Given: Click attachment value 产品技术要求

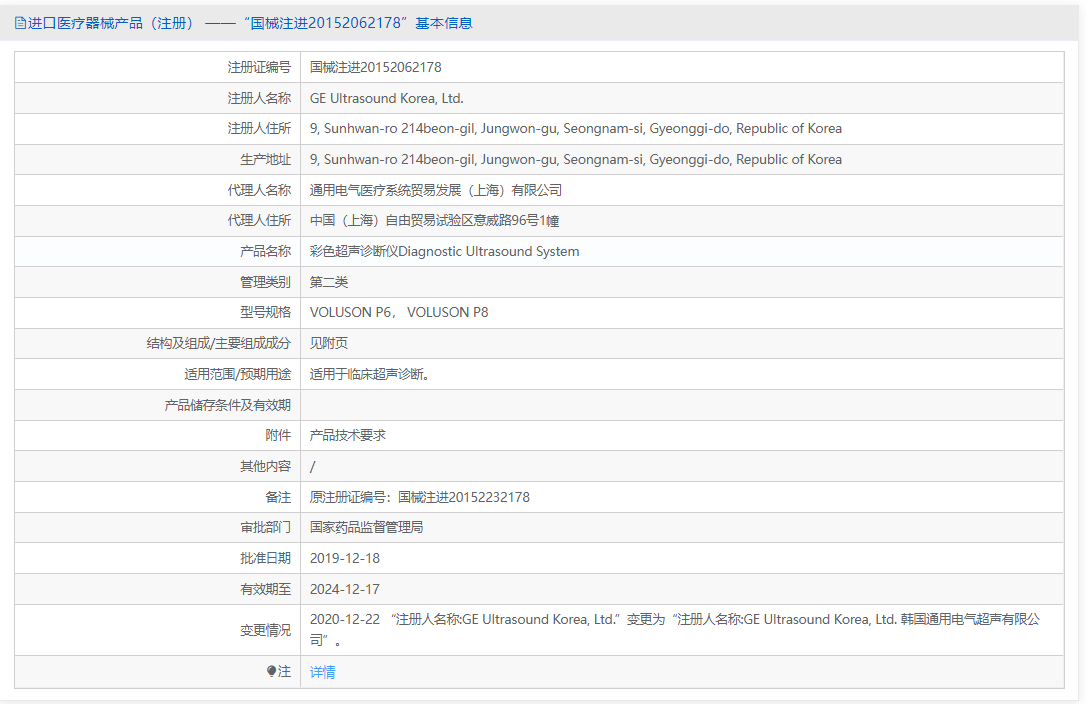Looking at the screenshot, I should (x=348, y=435).
